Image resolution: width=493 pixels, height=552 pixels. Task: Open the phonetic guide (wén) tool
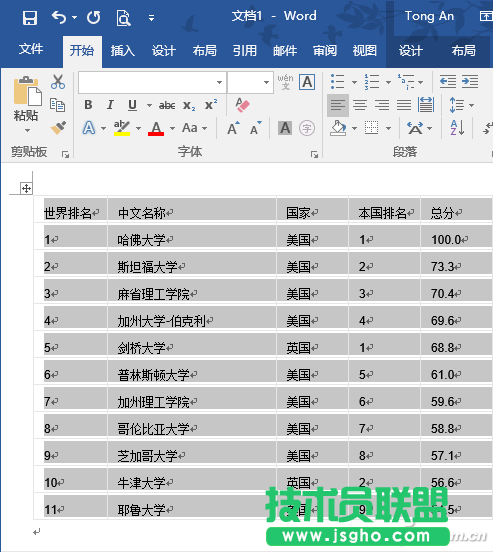[286, 82]
